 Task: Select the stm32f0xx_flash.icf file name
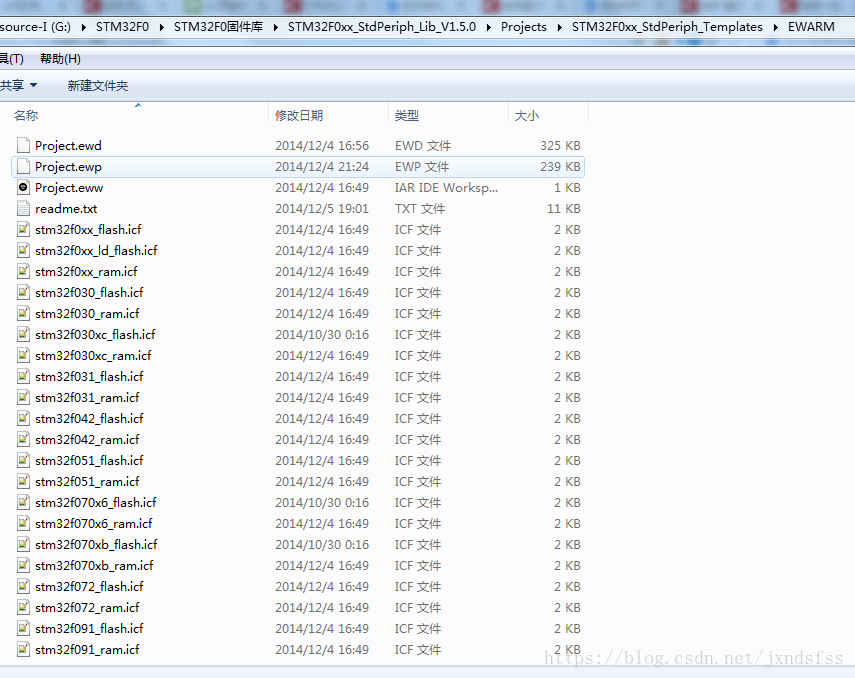click(88, 230)
